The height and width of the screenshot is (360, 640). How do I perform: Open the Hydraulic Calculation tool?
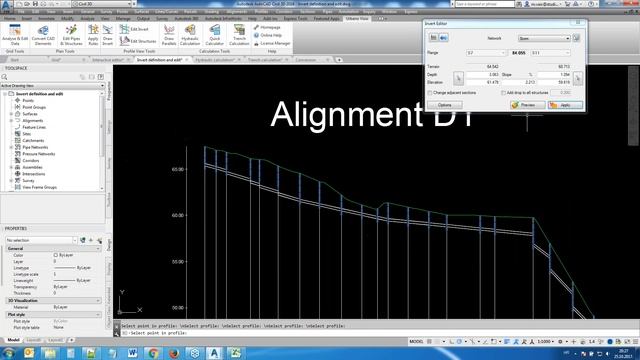tap(190, 35)
